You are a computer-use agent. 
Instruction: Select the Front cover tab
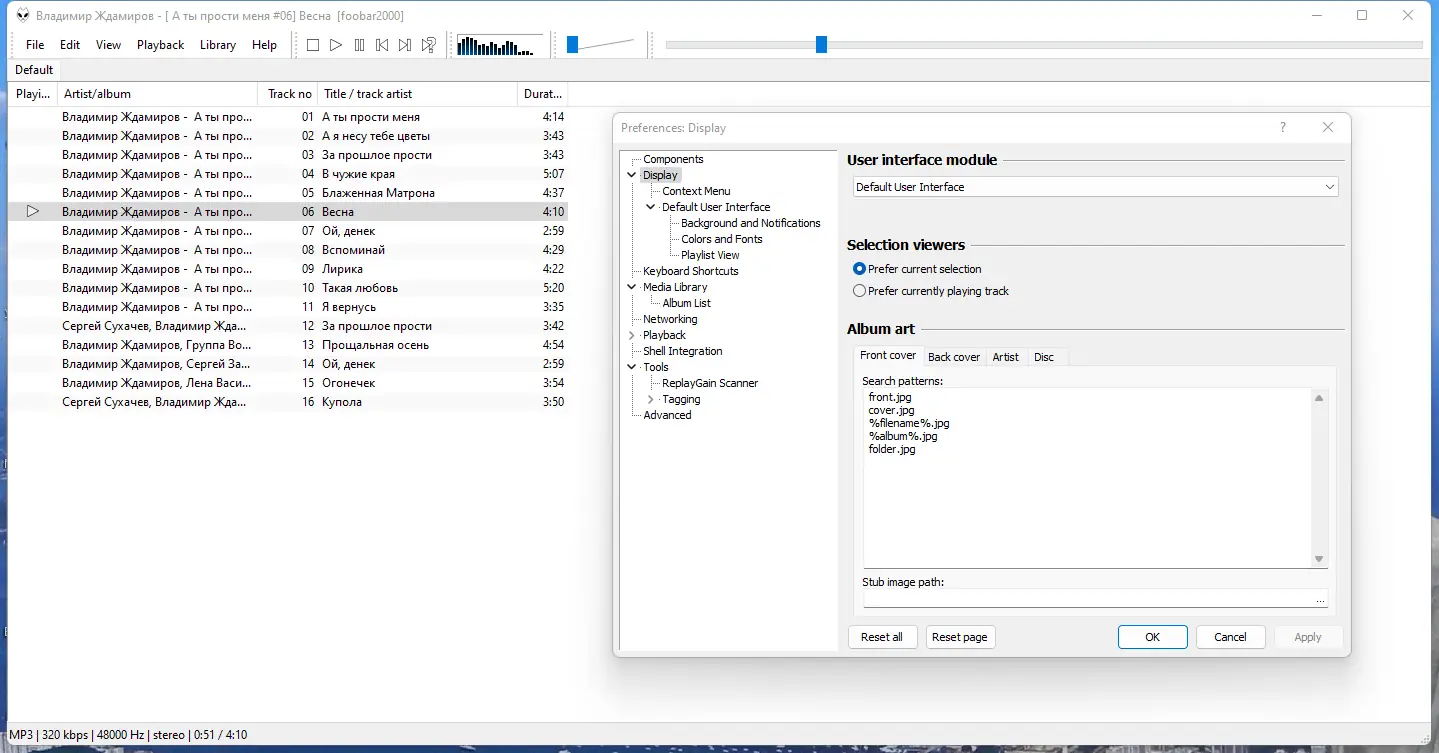(888, 356)
